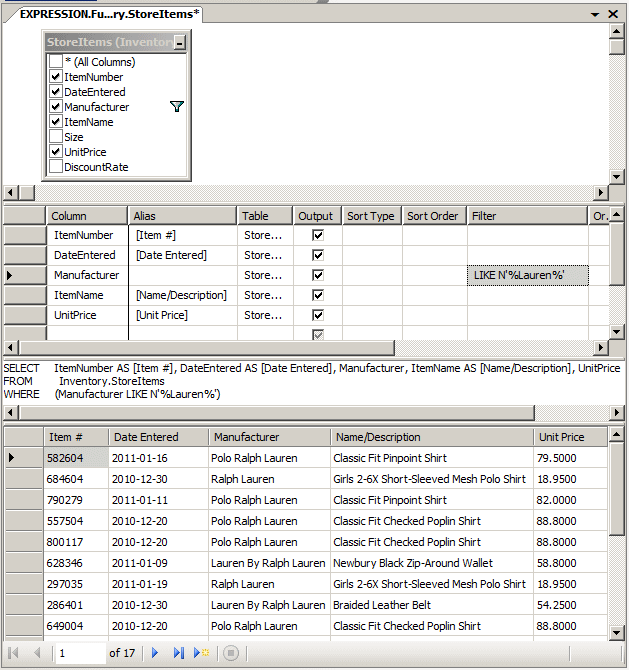Click the Manufacturer filter funnel icon

[176, 106]
